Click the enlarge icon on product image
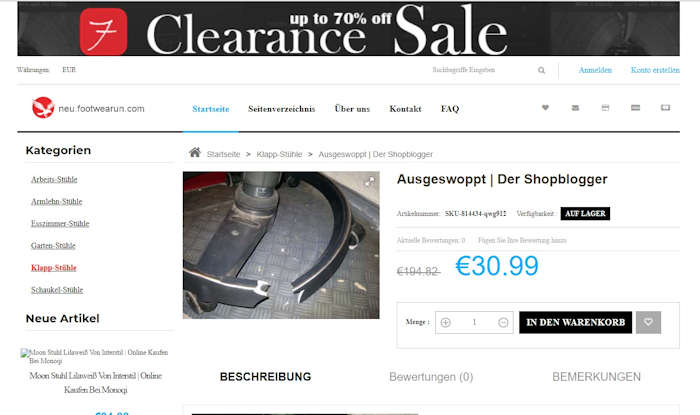Image resolution: width=700 pixels, height=415 pixels. pos(370,181)
